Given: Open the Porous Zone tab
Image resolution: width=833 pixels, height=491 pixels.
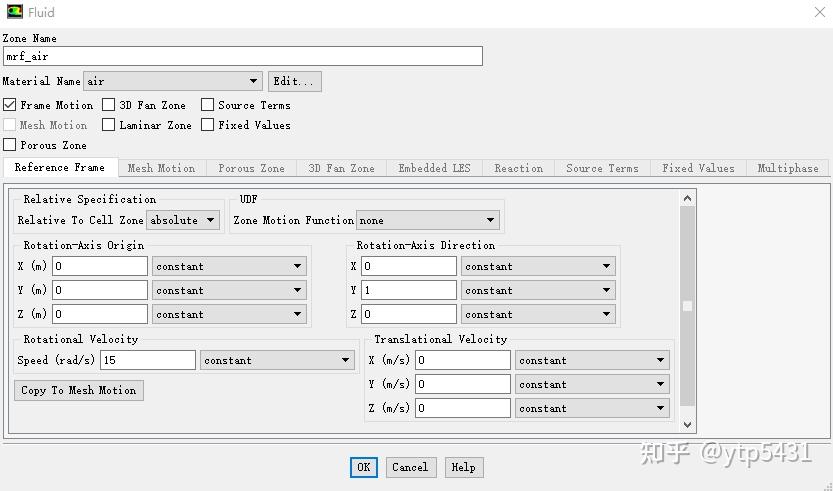Looking at the screenshot, I should pos(251,168).
